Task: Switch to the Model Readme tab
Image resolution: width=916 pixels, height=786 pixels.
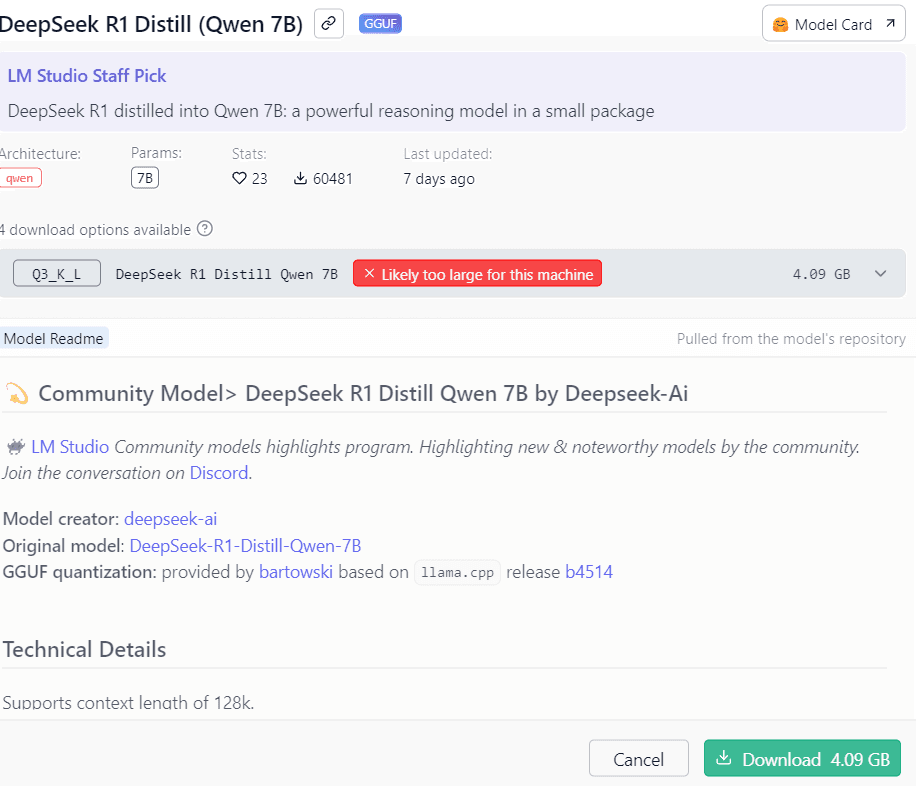Action: (x=53, y=338)
